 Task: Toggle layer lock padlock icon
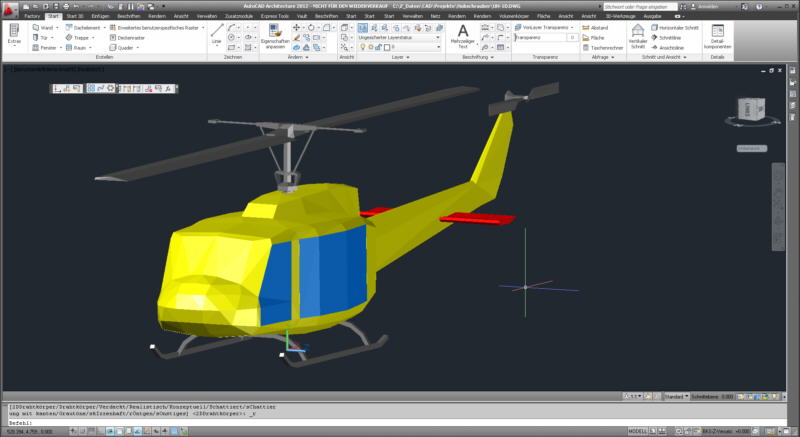[379, 47]
